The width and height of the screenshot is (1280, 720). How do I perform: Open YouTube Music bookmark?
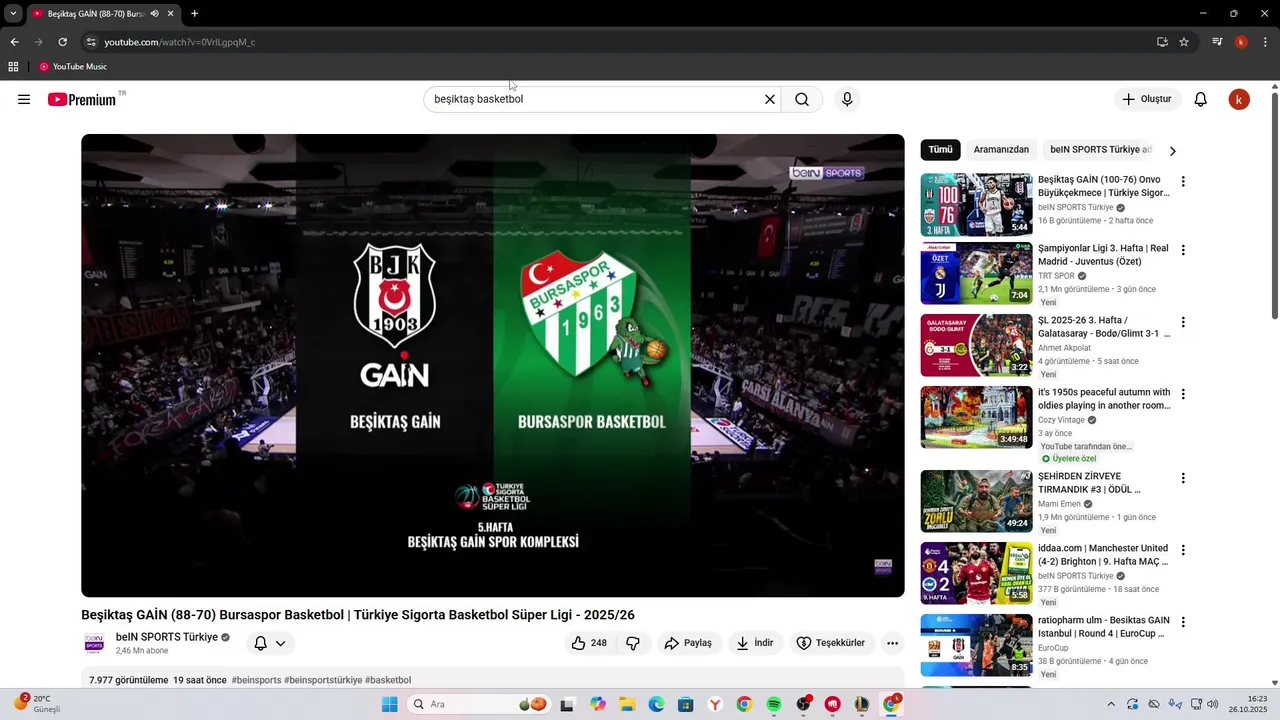pyautogui.click(x=73, y=67)
